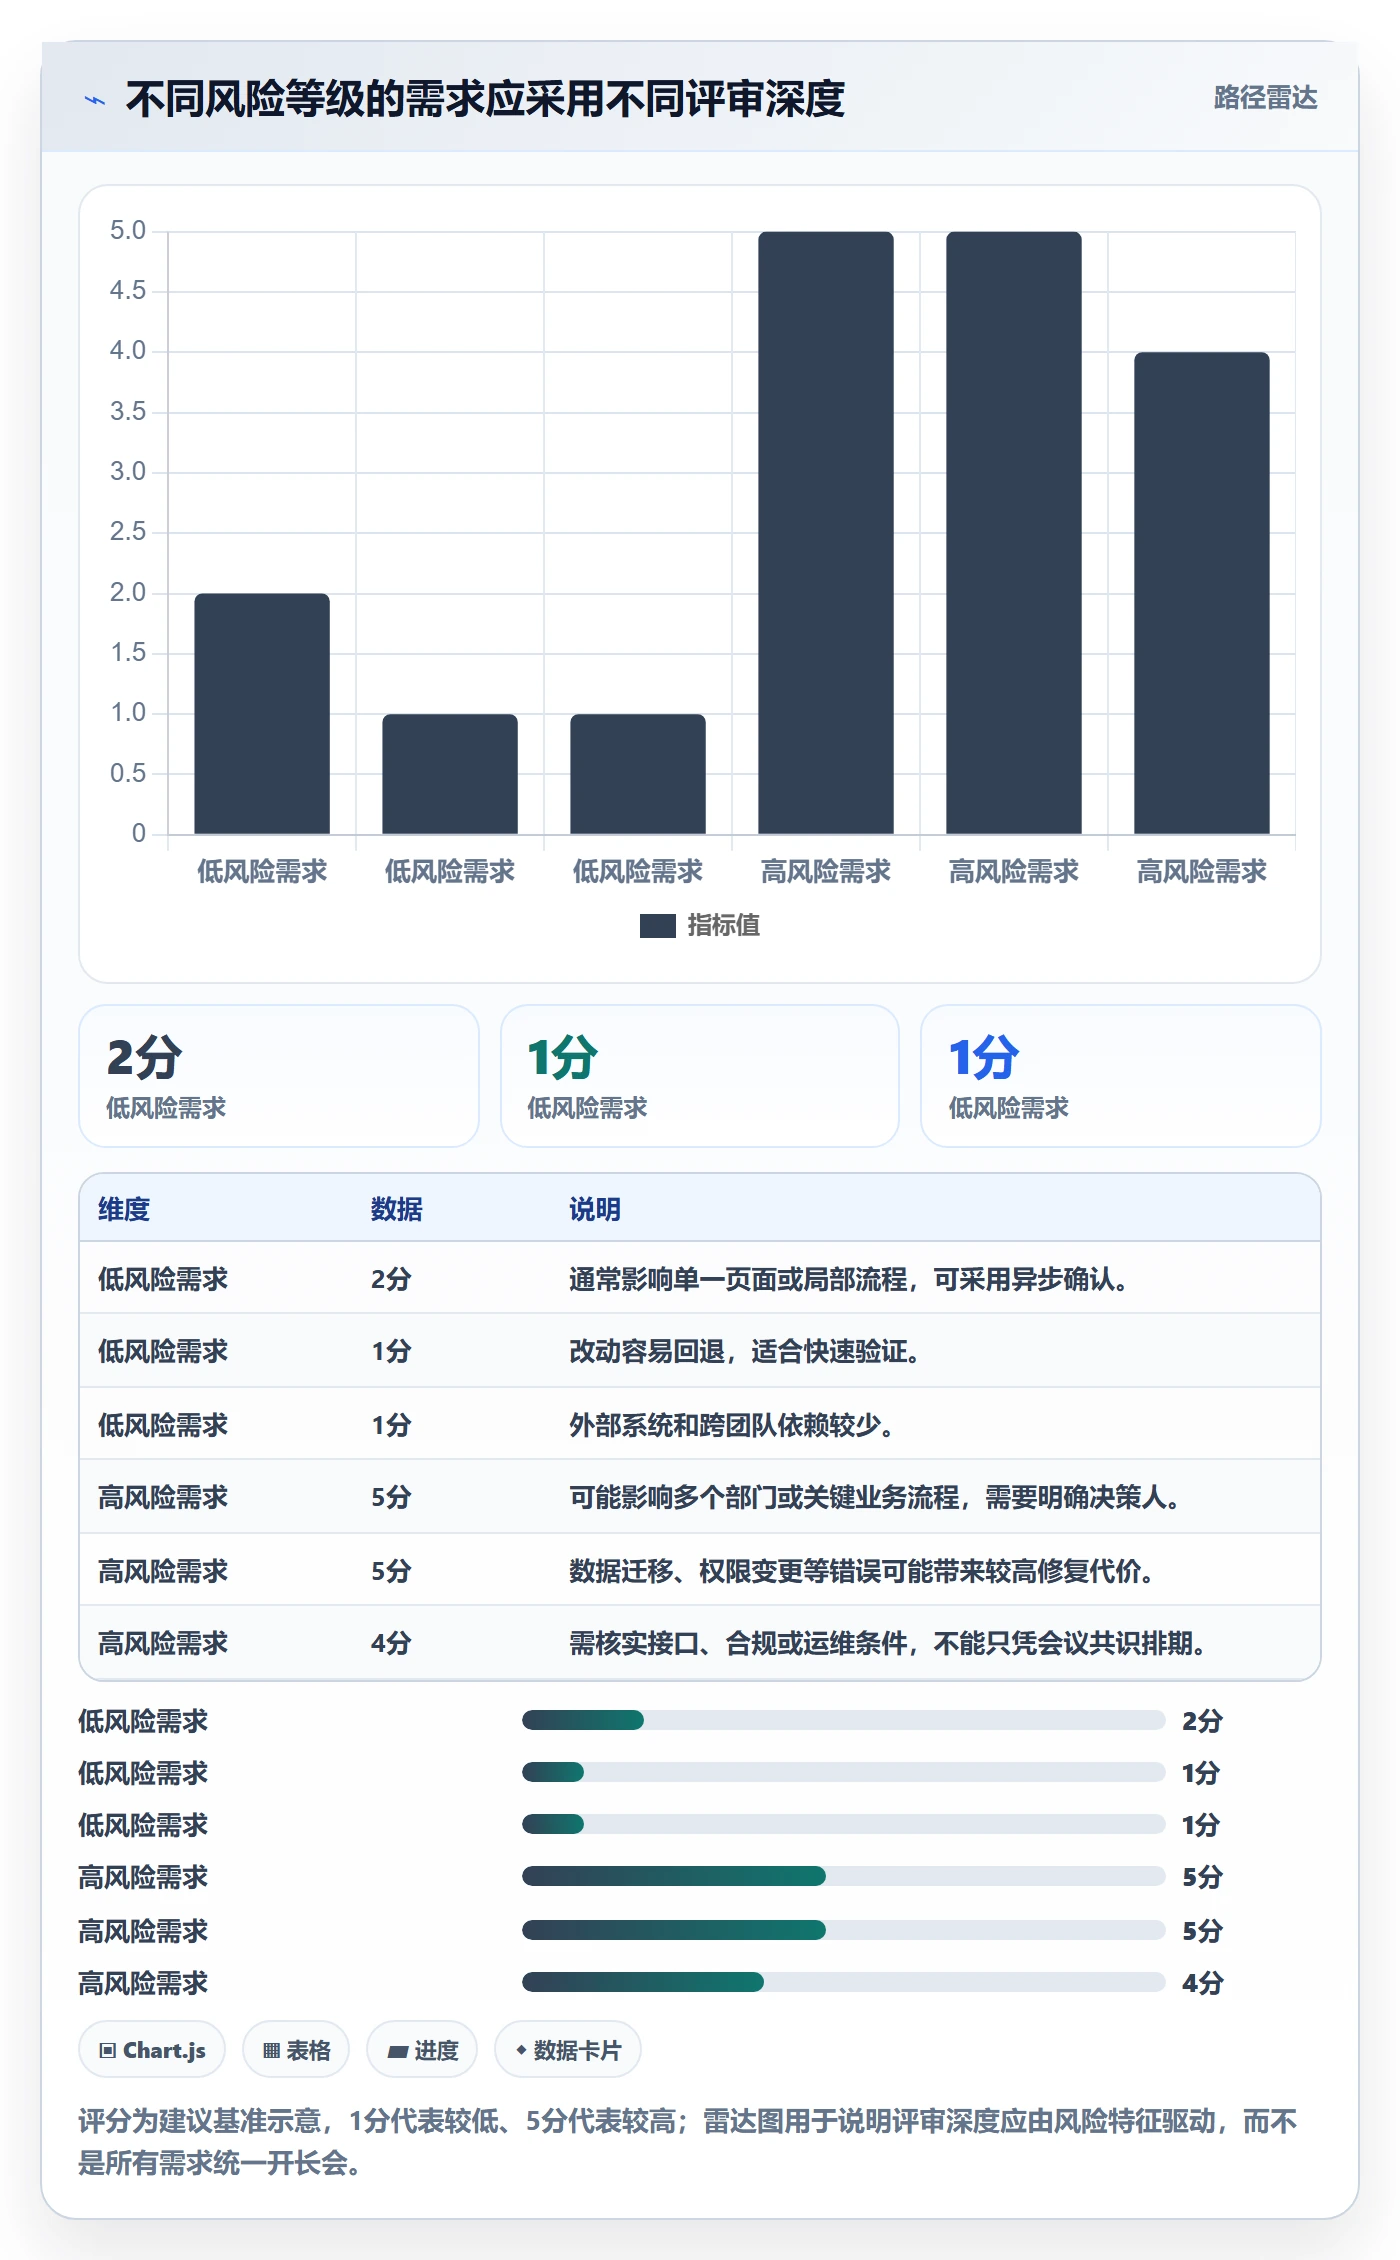Select the 外部系统和跨团队依赖较少 row text
Screen dimensions: 1400x2260
(731, 1424)
